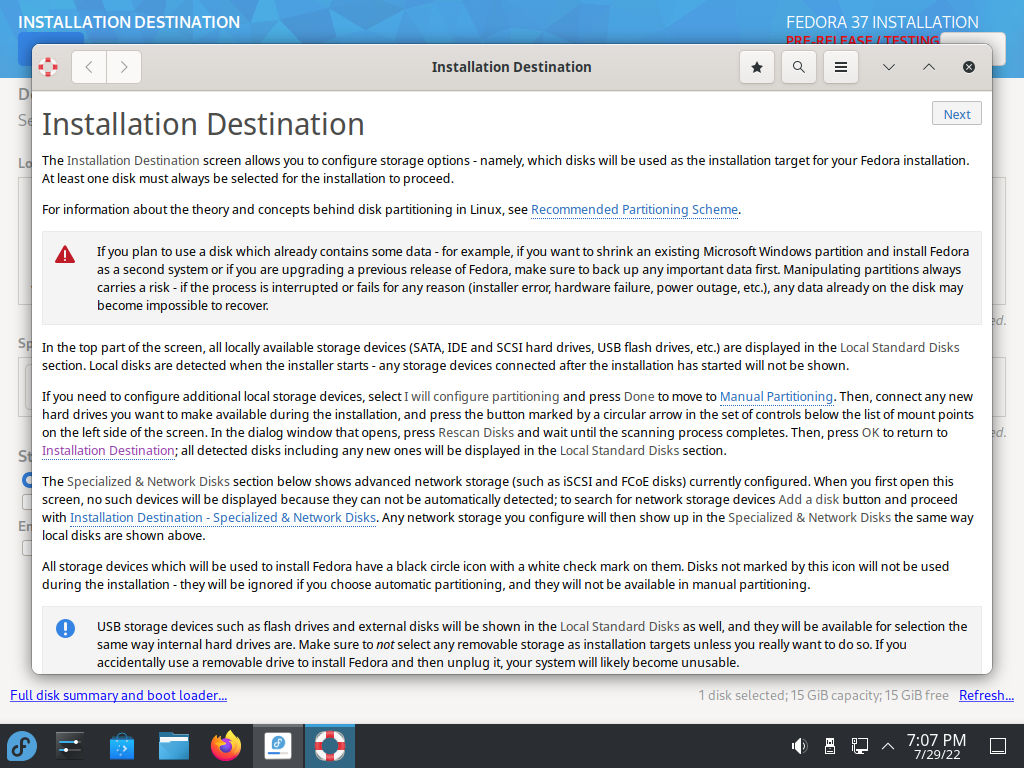
Task: Open Recommended Partitioning Scheme link
Action: (634, 210)
